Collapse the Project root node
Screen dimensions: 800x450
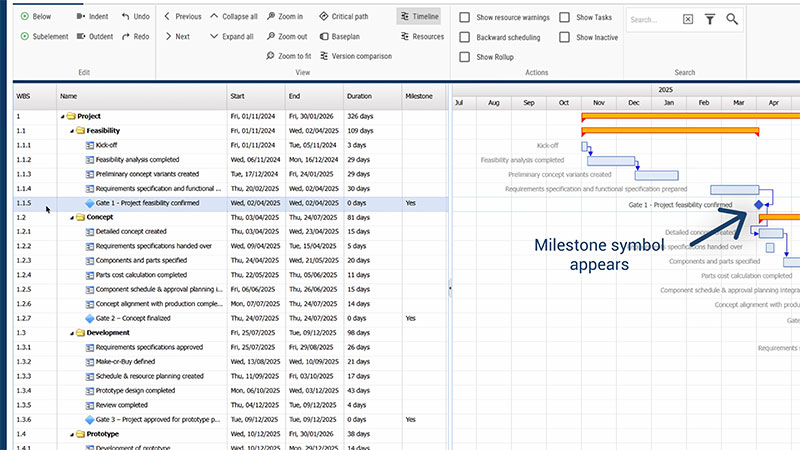click(62, 116)
